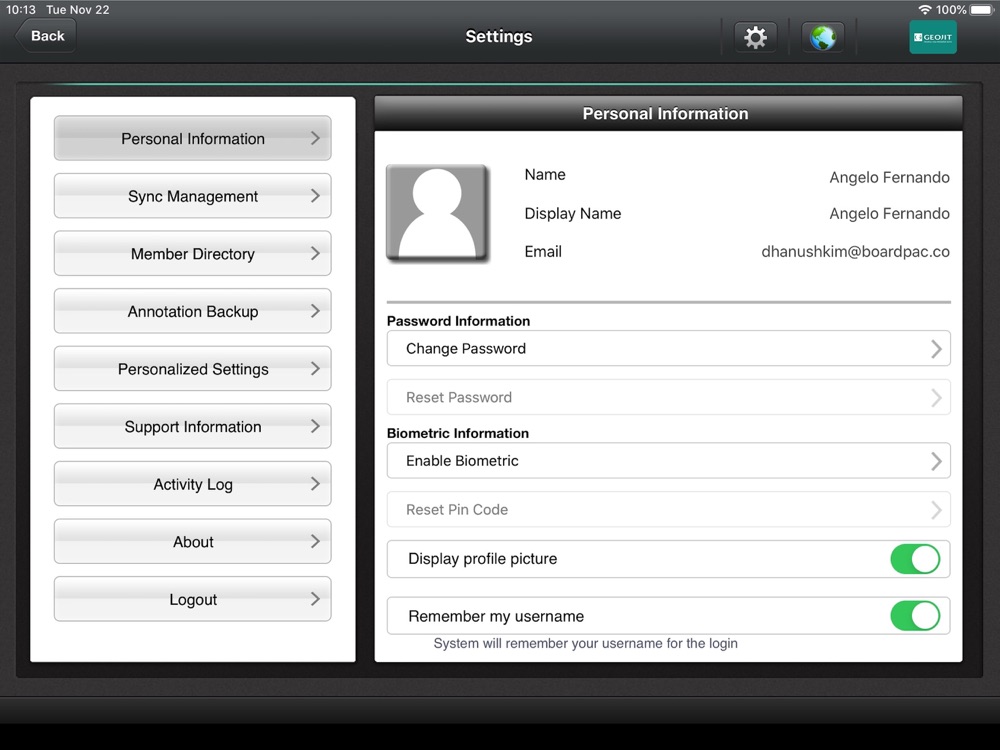1000x750 pixels.
Task: Tap the profile picture avatar placeholder
Action: click(x=438, y=212)
